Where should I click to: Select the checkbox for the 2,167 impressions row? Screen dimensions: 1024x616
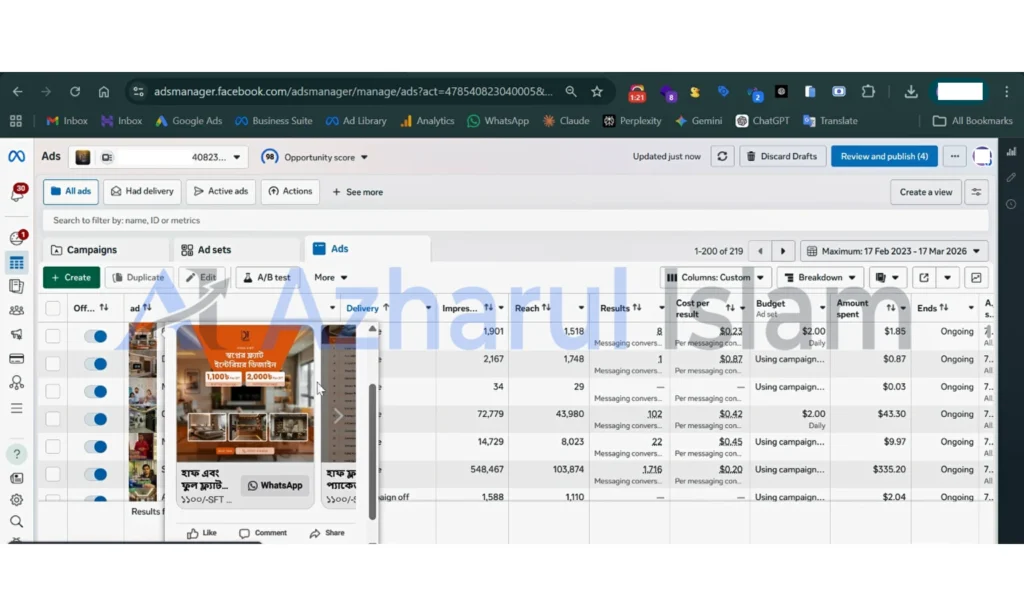[53, 364]
